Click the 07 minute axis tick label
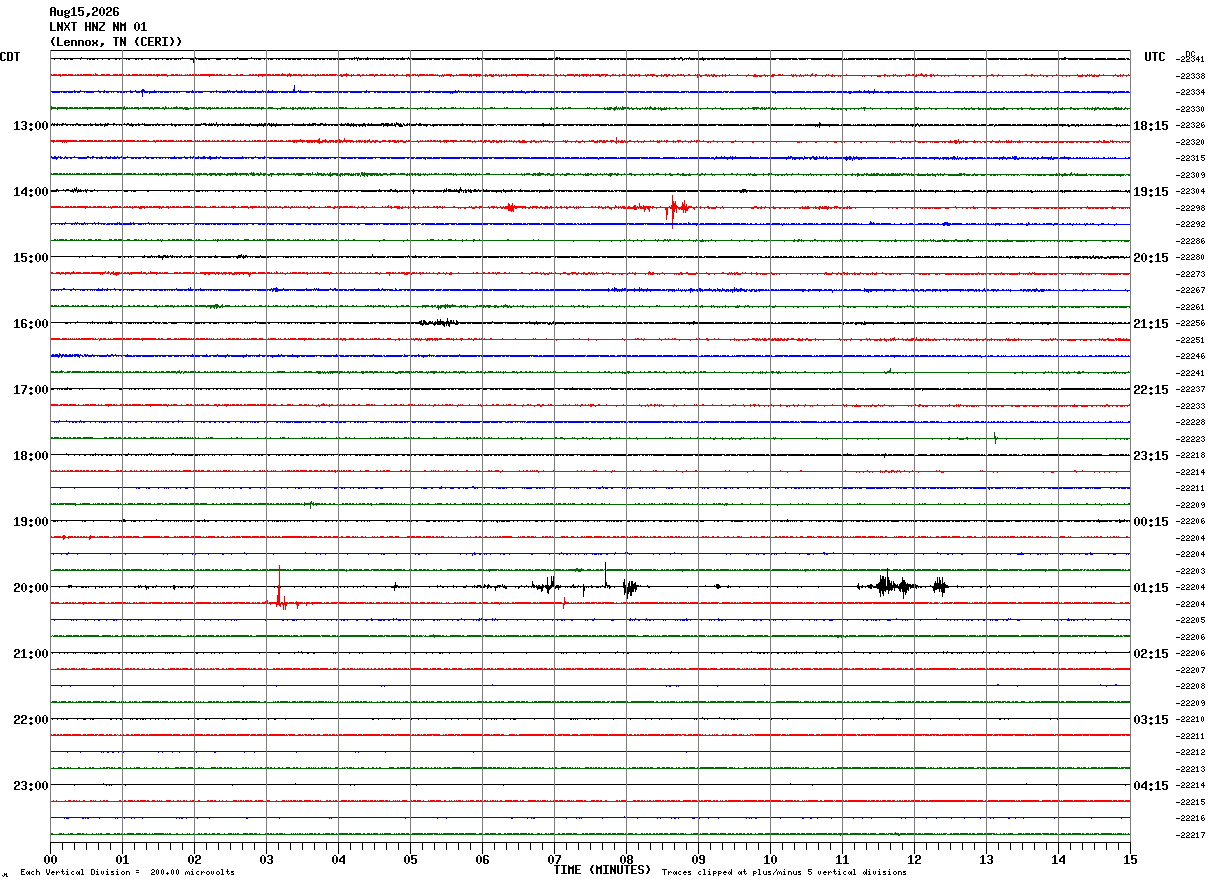 (x=554, y=859)
